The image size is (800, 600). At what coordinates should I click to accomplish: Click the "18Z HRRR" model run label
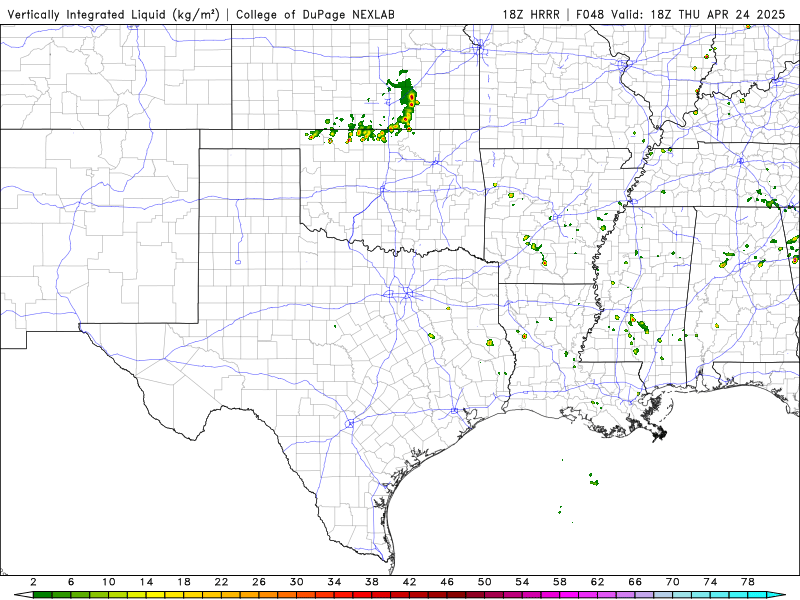pyautogui.click(x=531, y=14)
